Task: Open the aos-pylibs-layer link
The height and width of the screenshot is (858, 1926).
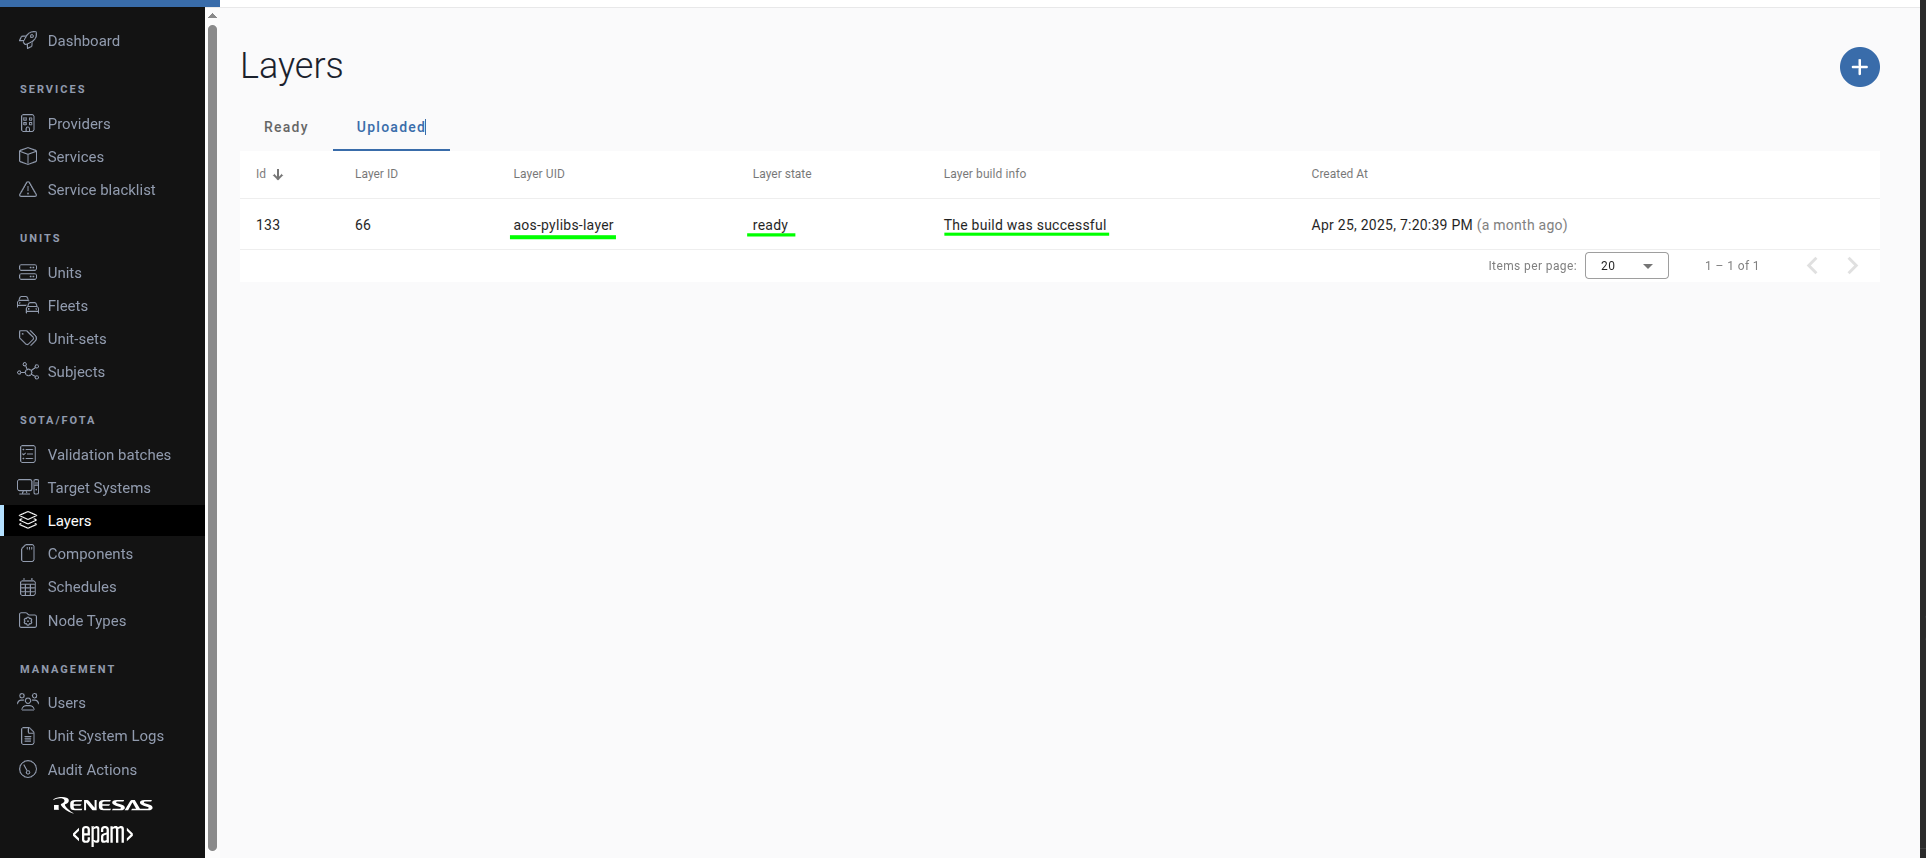Action: (563, 225)
